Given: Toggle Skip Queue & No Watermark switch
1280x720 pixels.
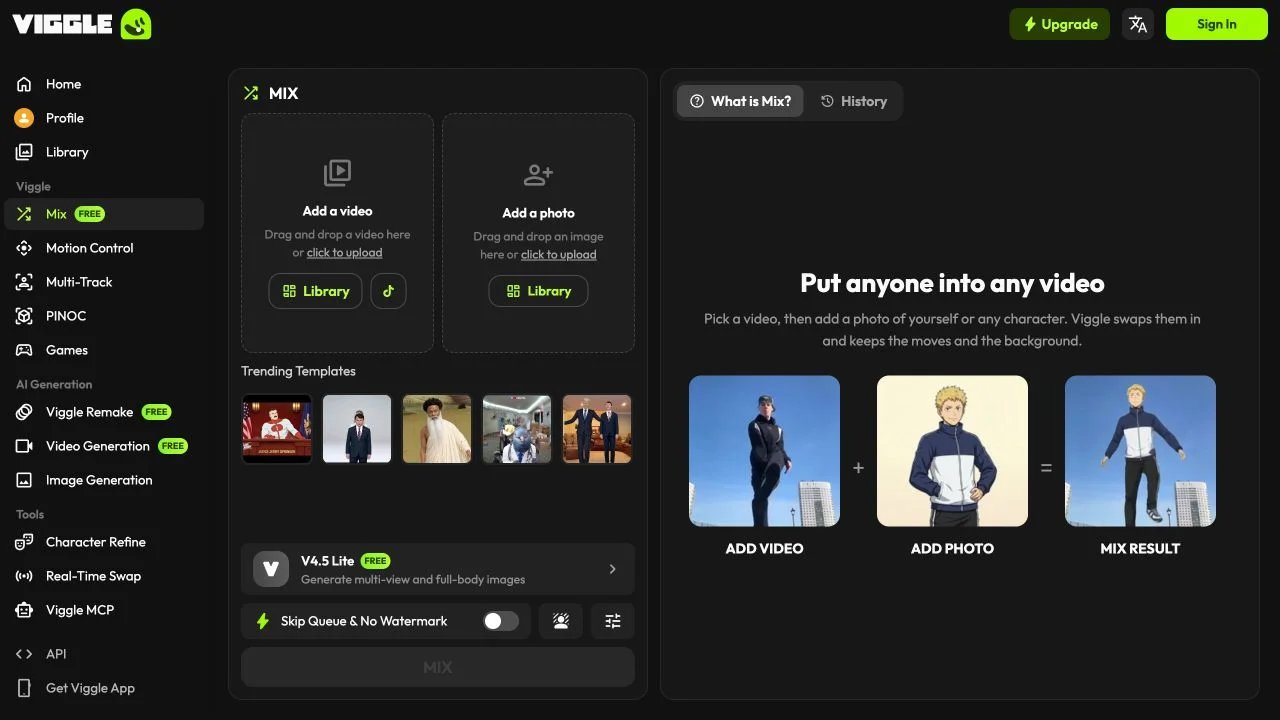Looking at the screenshot, I should coord(501,621).
